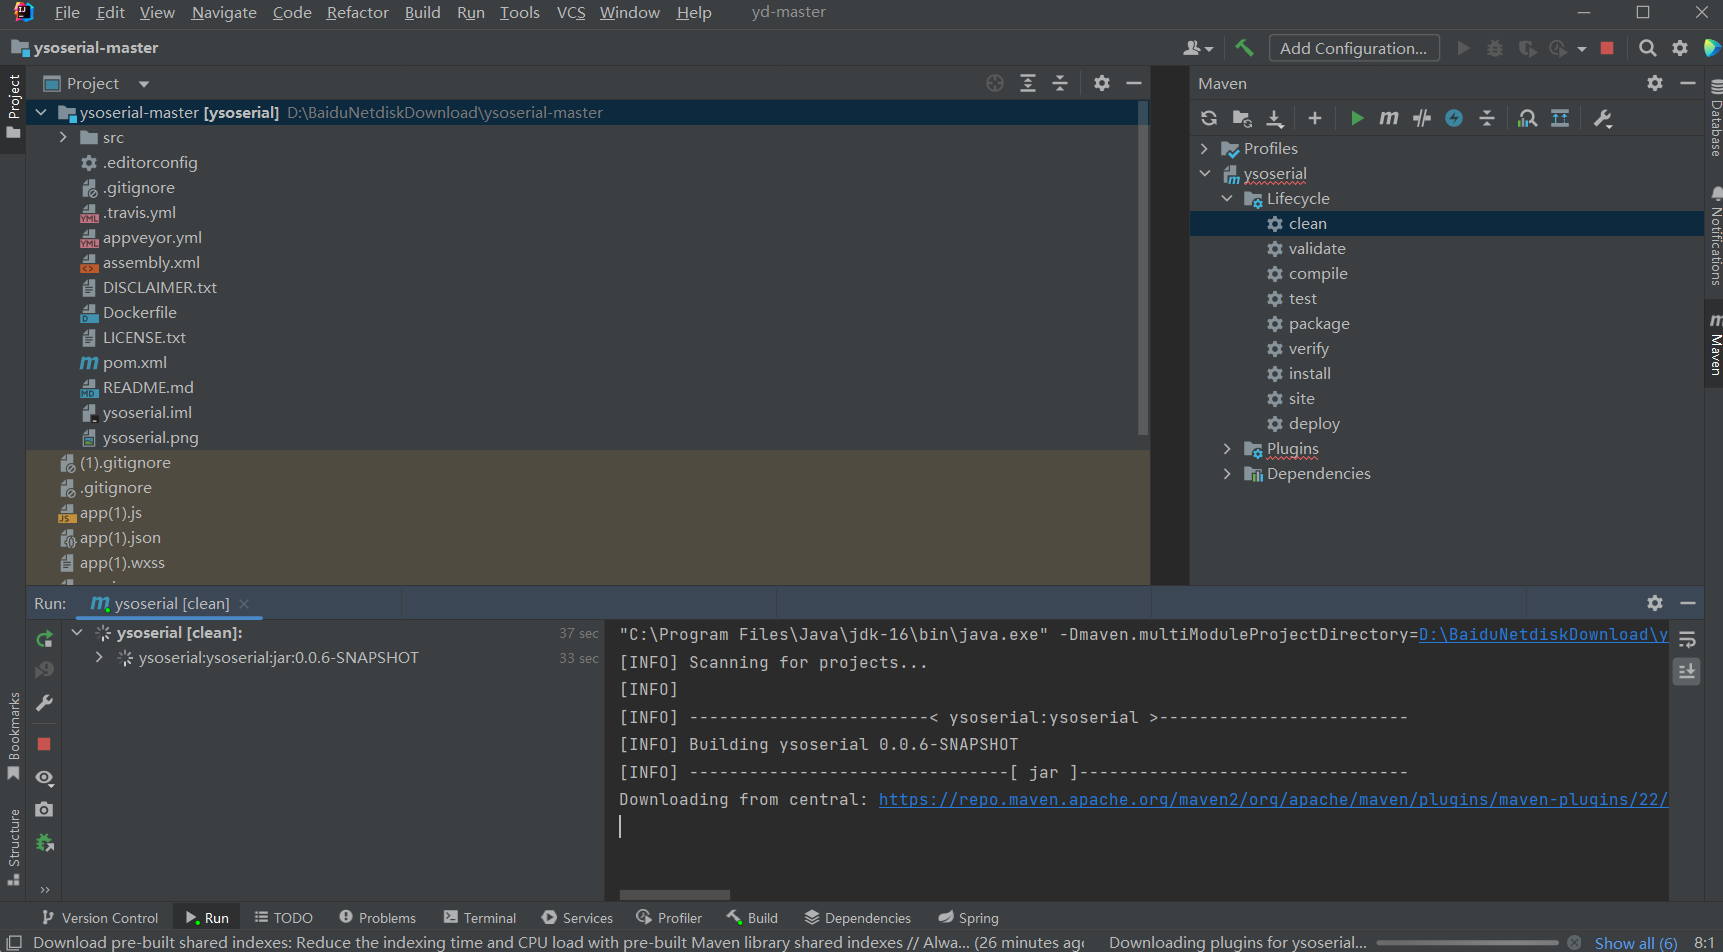Screen dimensions: 1723x952
Task: Expand Plugins node in Maven
Action: [1227, 448]
